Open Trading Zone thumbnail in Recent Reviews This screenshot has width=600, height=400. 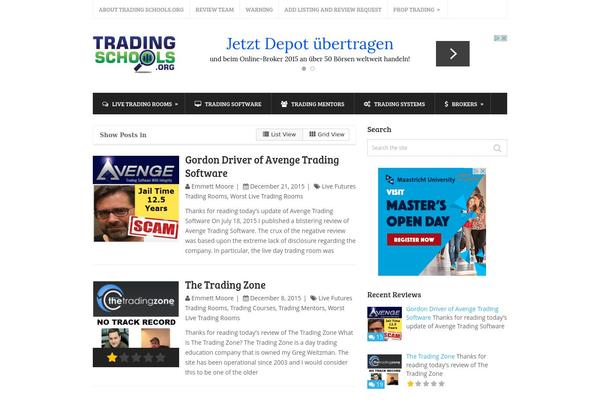pos(385,371)
